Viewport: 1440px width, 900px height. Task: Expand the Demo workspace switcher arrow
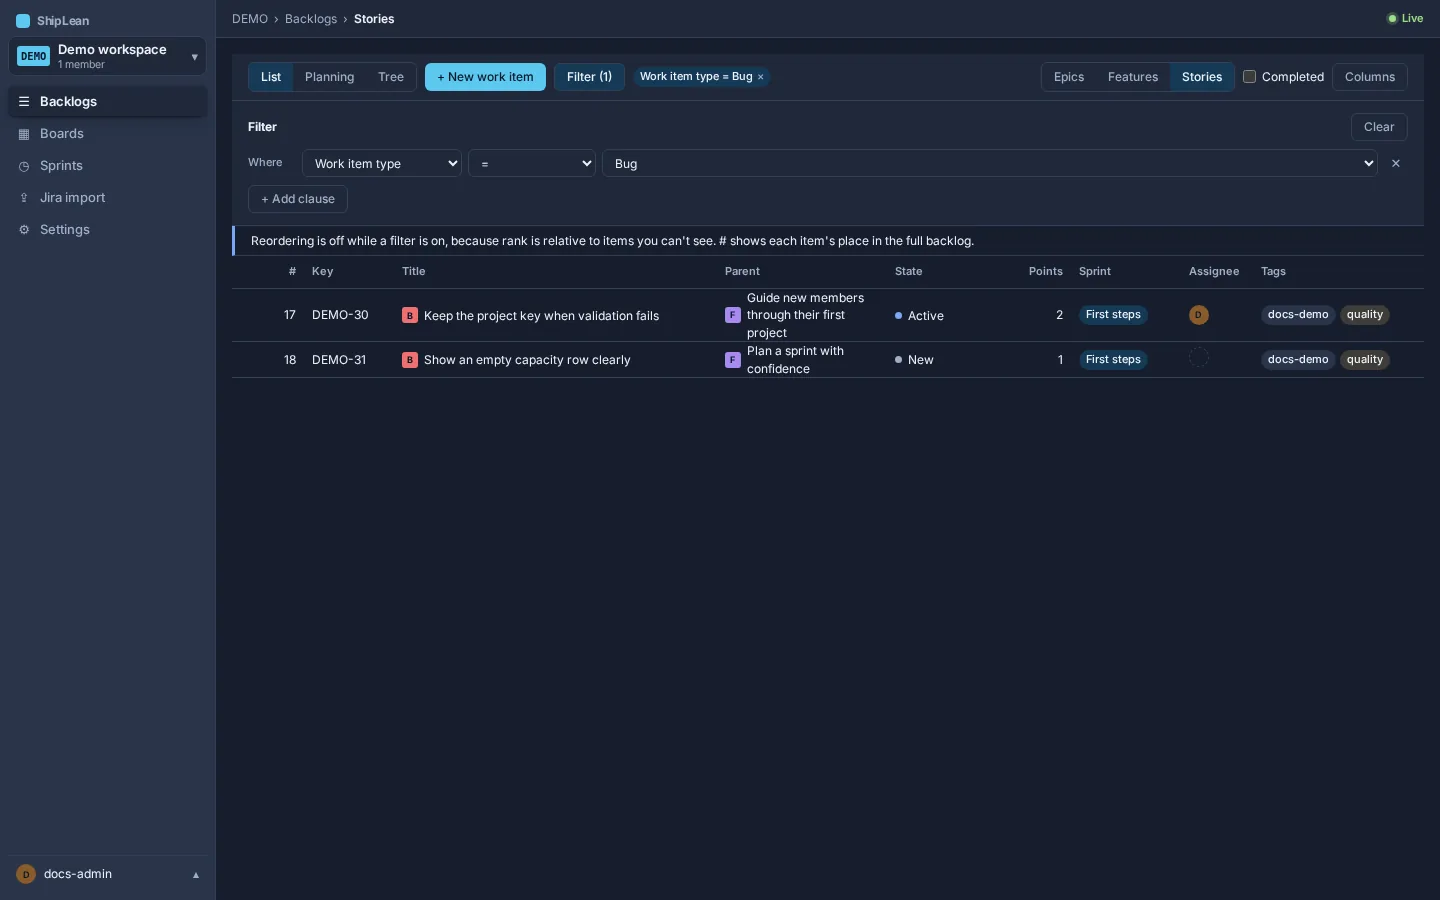coord(194,57)
